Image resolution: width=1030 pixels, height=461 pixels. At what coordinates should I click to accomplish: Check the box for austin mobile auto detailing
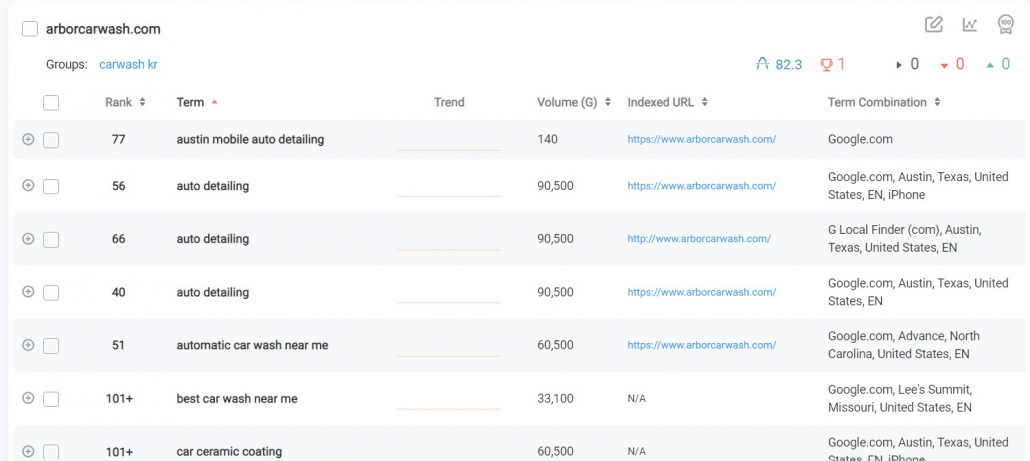(x=51, y=140)
